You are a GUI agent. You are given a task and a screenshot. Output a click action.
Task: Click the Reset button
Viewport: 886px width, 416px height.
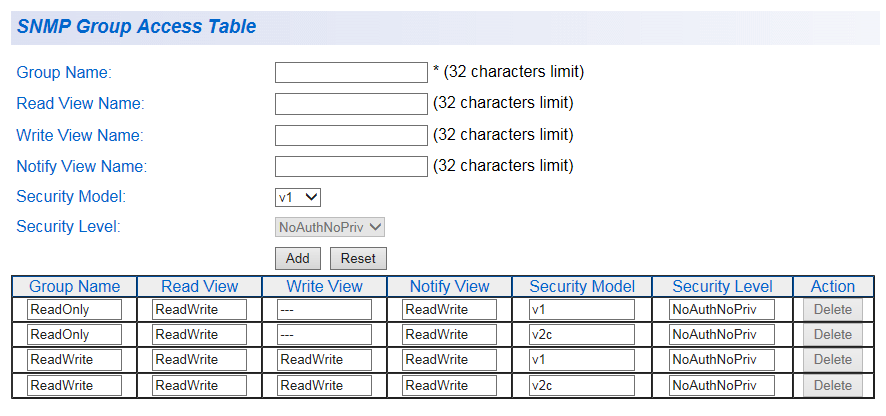[x=358, y=258]
